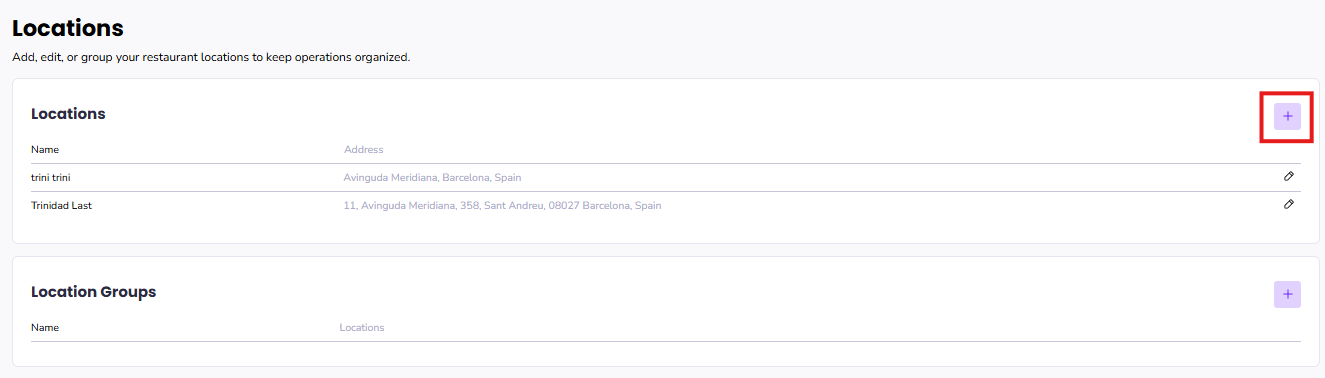Click the empty area below Location Groups column headers
Viewport: 1325px width, 378px height.
(x=666, y=352)
